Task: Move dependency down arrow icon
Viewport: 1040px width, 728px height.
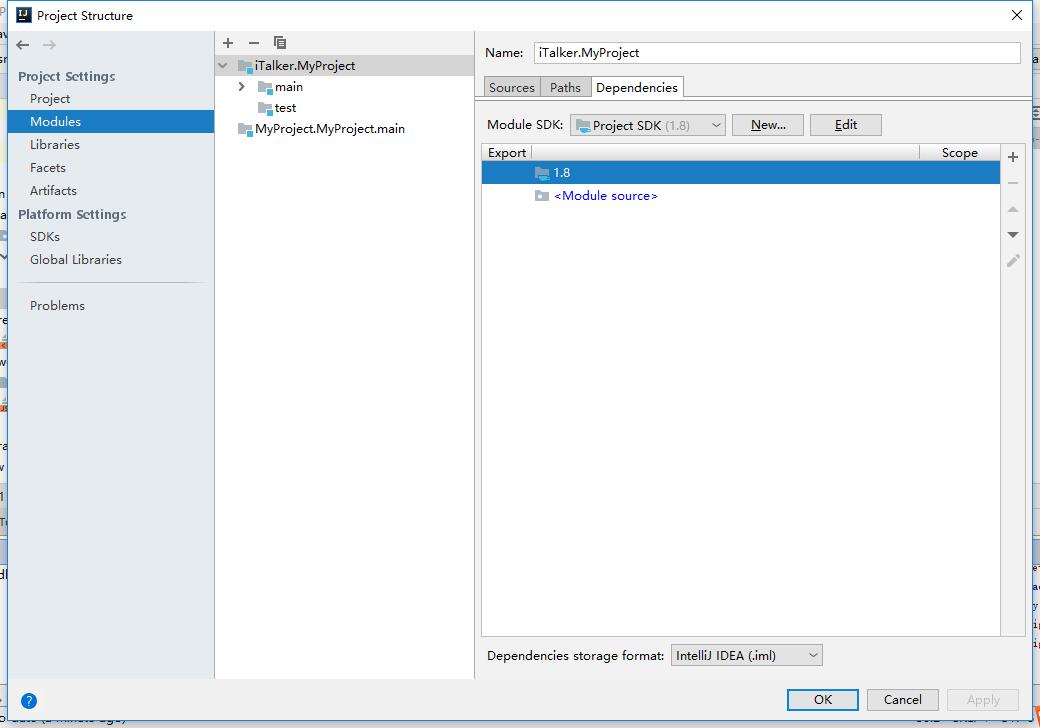Action: tap(1013, 235)
